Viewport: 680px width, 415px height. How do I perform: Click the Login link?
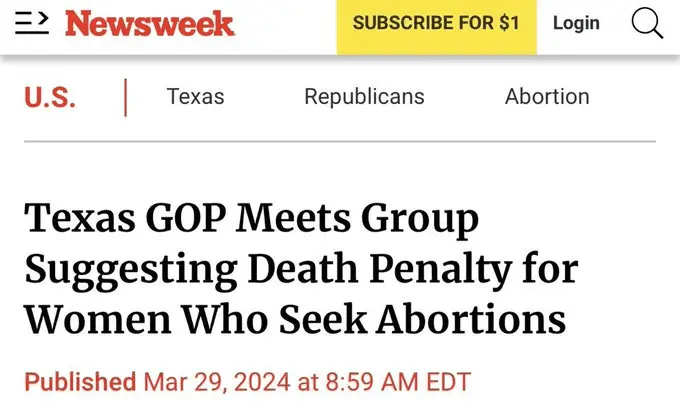(x=576, y=23)
